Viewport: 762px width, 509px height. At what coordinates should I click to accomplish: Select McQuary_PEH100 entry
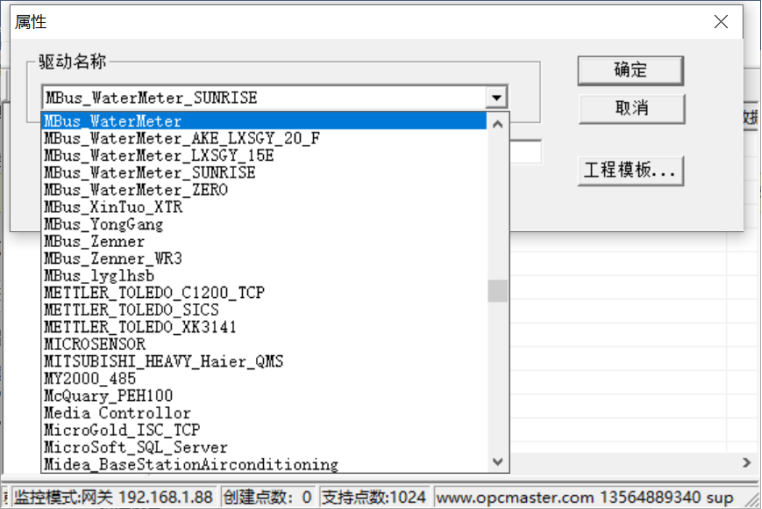pyautogui.click(x=264, y=396)
